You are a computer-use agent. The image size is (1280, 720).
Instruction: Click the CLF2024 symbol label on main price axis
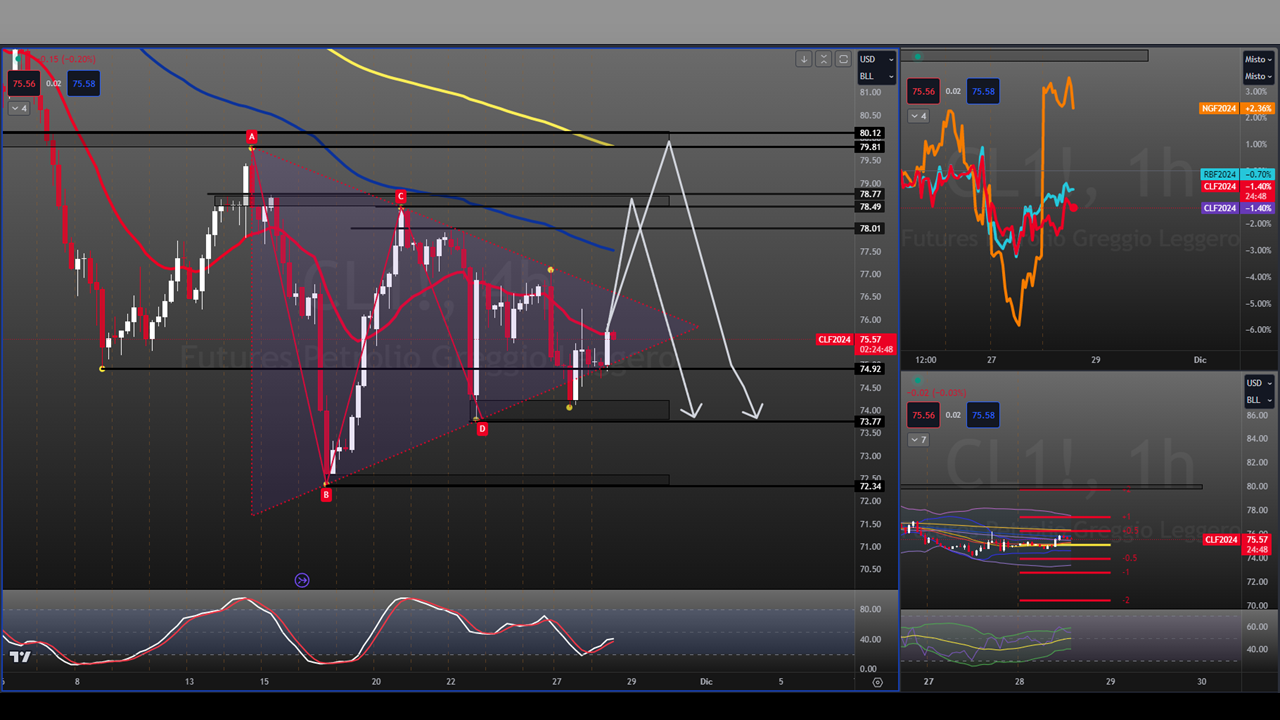click(x=835, y=340)
